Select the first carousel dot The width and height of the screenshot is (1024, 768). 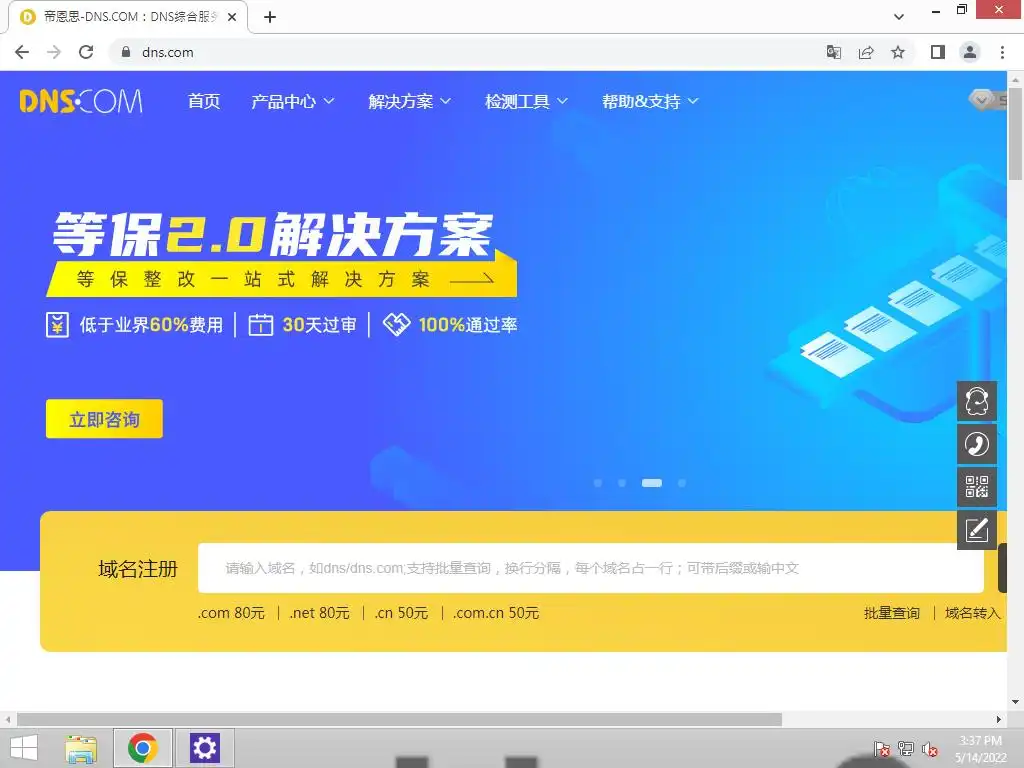[598, 483]
